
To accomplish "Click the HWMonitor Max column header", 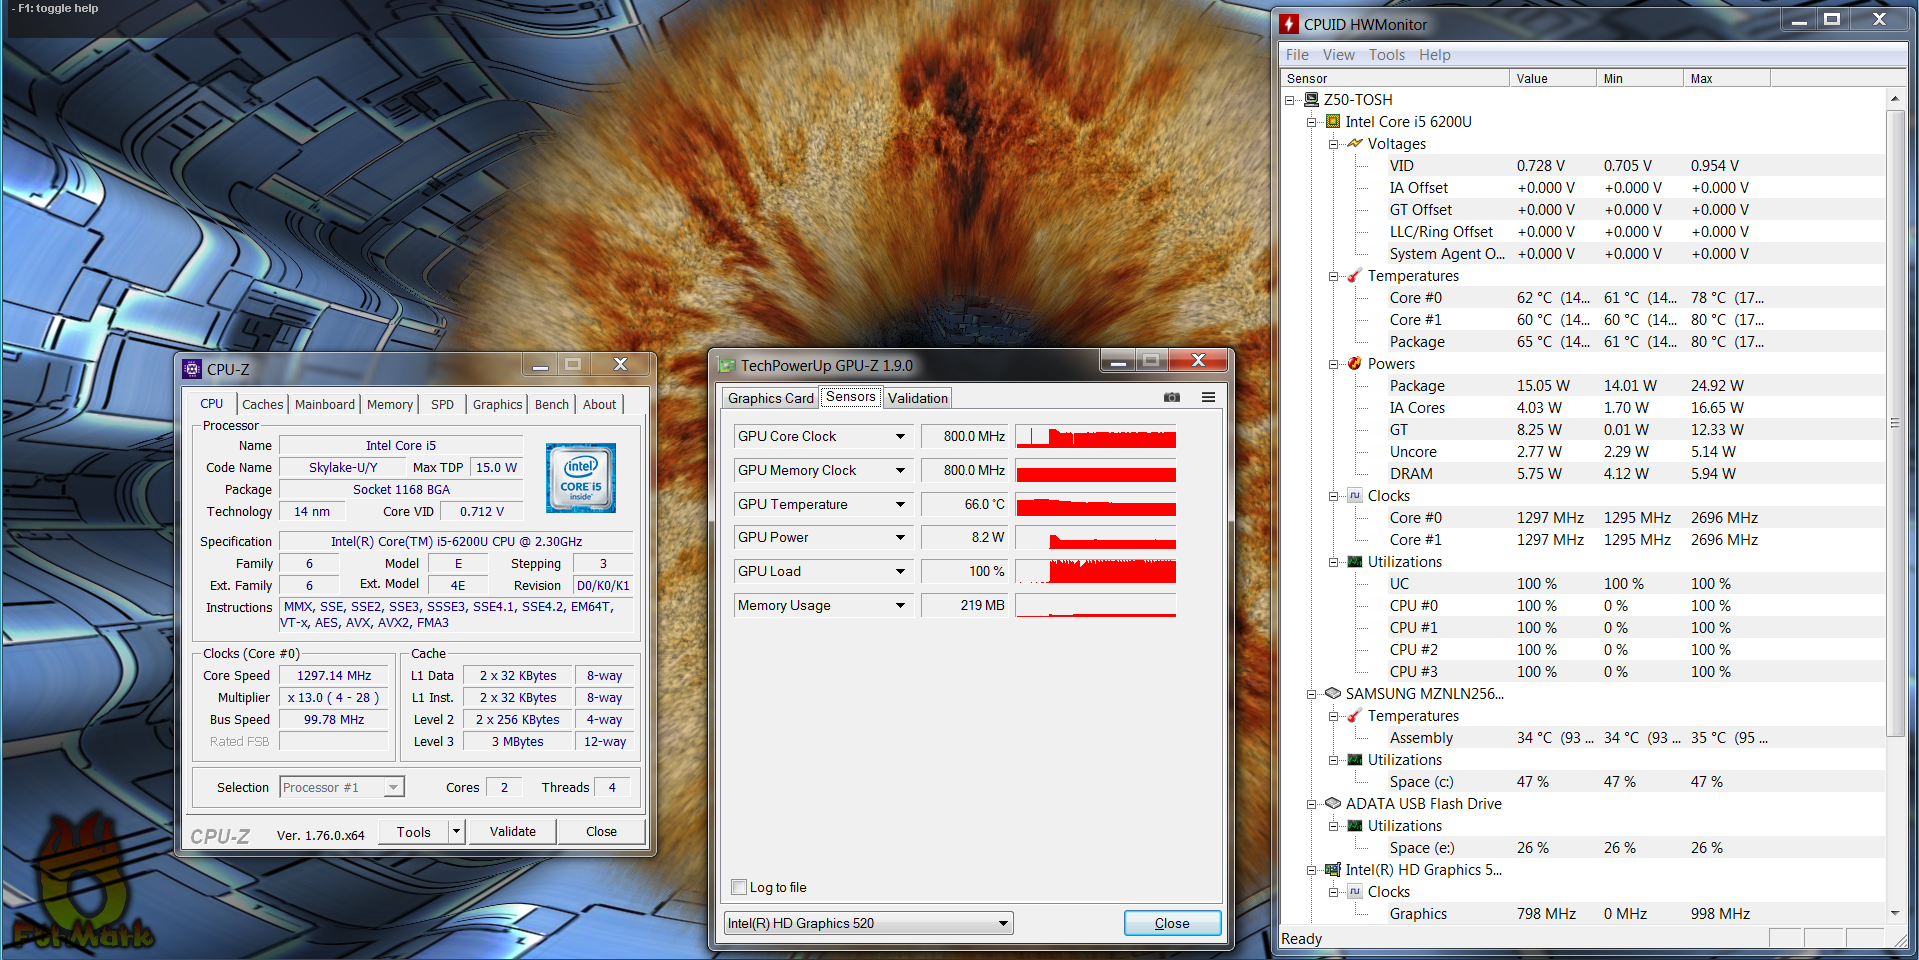I will (1726, 78).
